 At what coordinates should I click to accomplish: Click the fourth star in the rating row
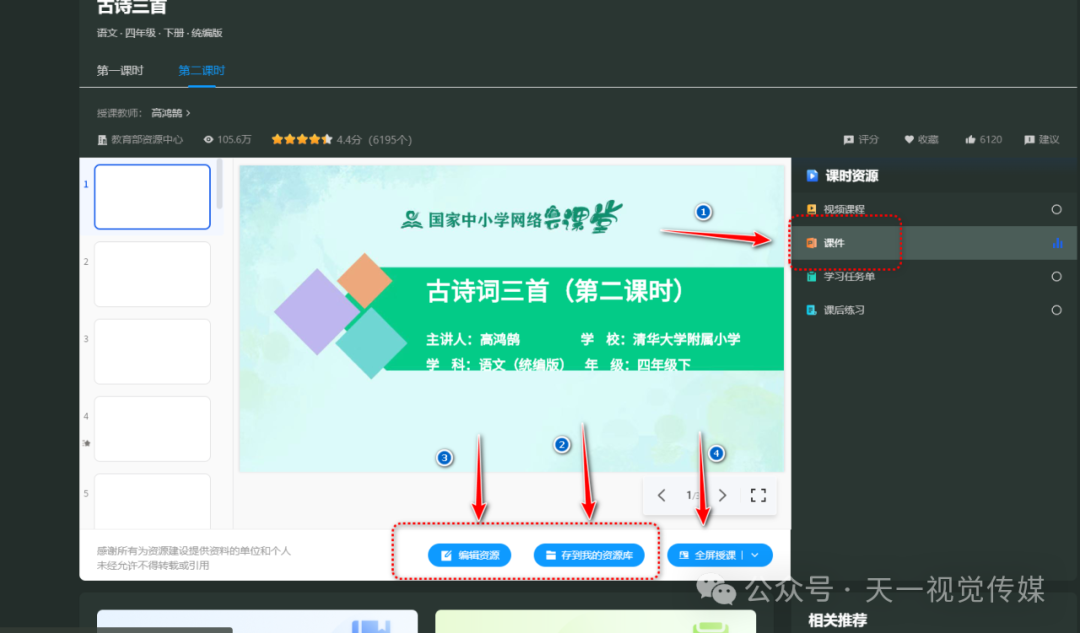tap(314, 139)
